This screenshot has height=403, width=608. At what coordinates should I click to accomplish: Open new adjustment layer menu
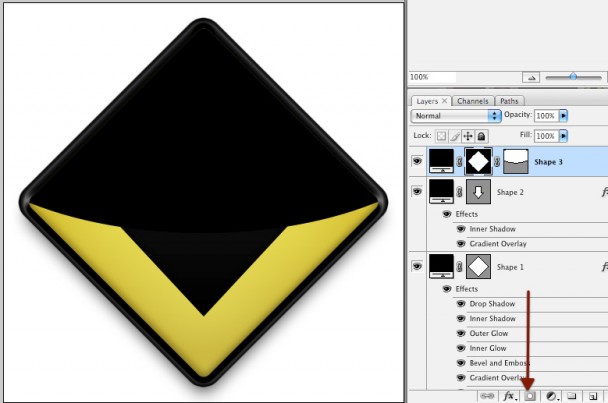pos(552,396)
